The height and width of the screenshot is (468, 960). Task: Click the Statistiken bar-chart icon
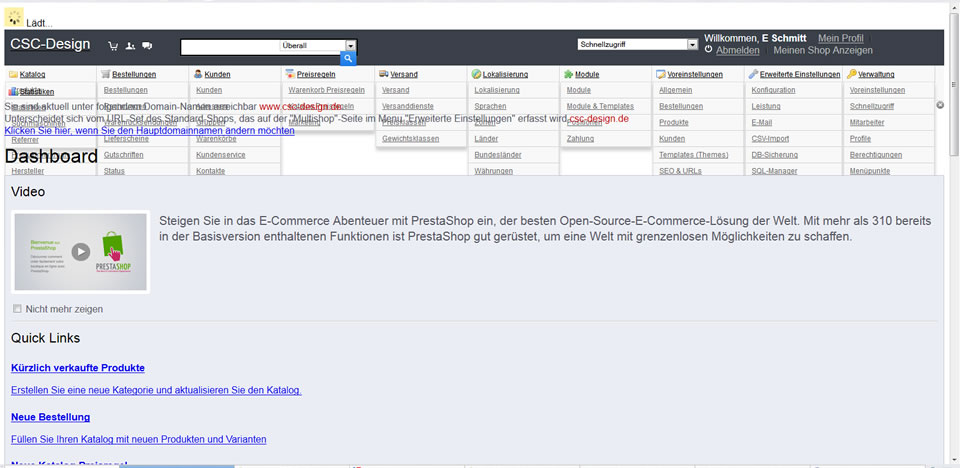[13, 92]
